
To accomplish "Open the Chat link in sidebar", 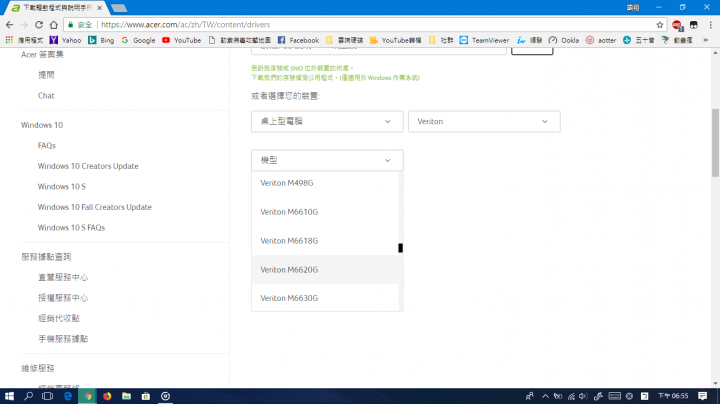I will (x=46, y=96).
